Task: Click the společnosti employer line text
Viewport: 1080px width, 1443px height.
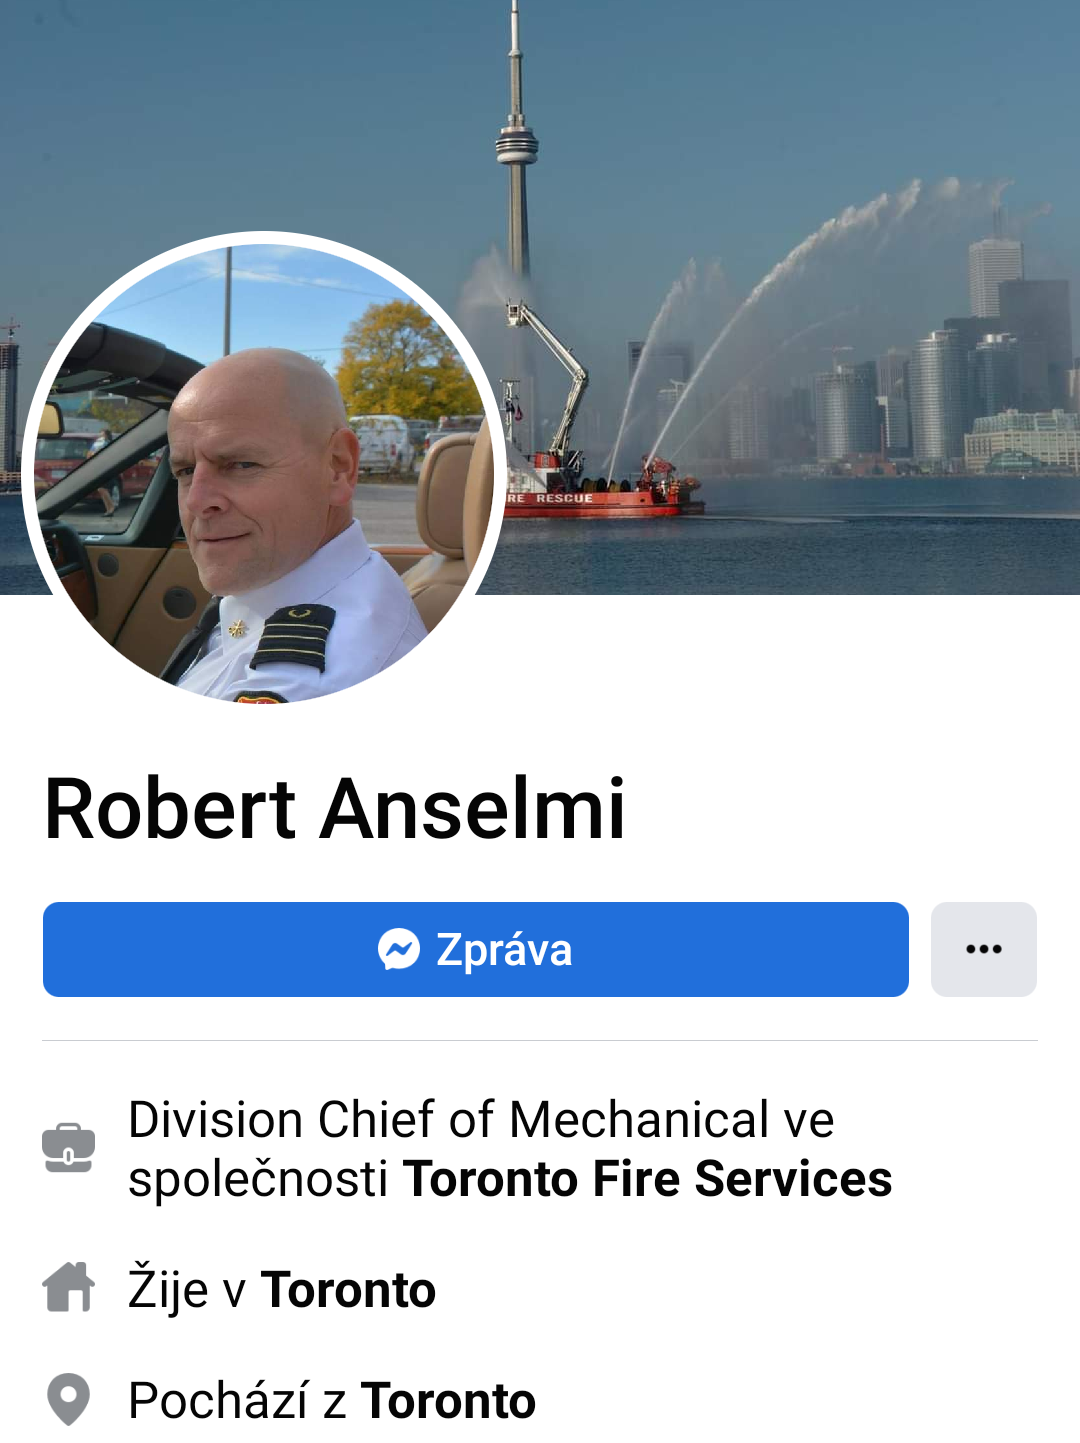Action: tap(510, 1178)
